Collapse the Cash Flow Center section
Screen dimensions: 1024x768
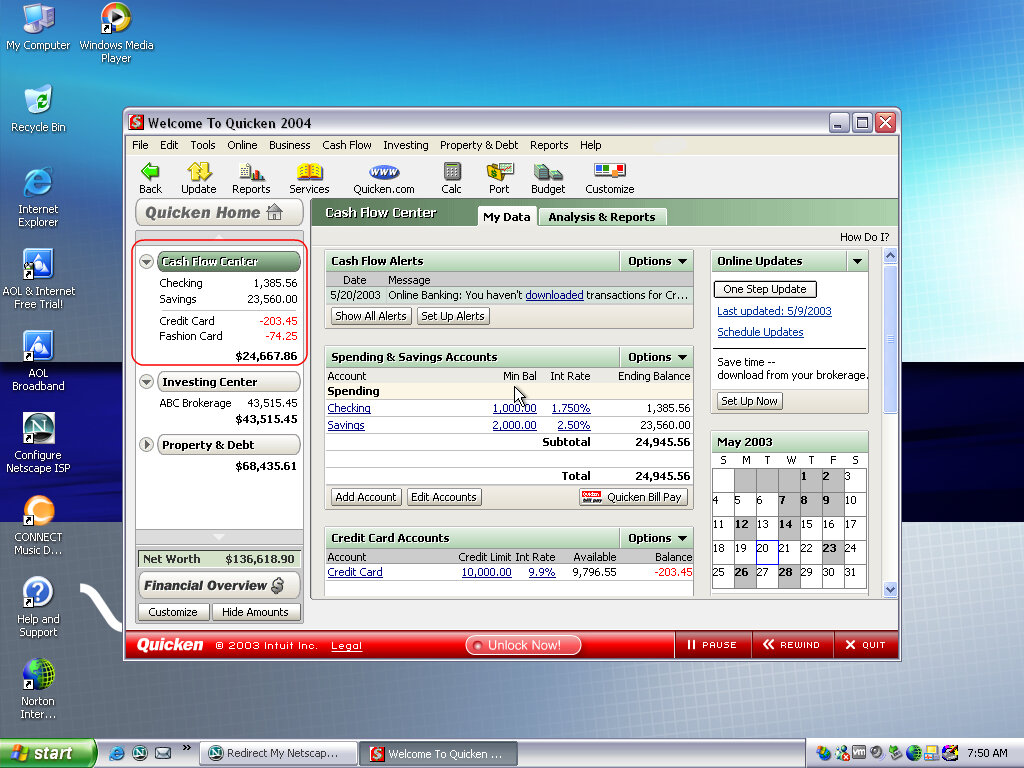point(147,262)
